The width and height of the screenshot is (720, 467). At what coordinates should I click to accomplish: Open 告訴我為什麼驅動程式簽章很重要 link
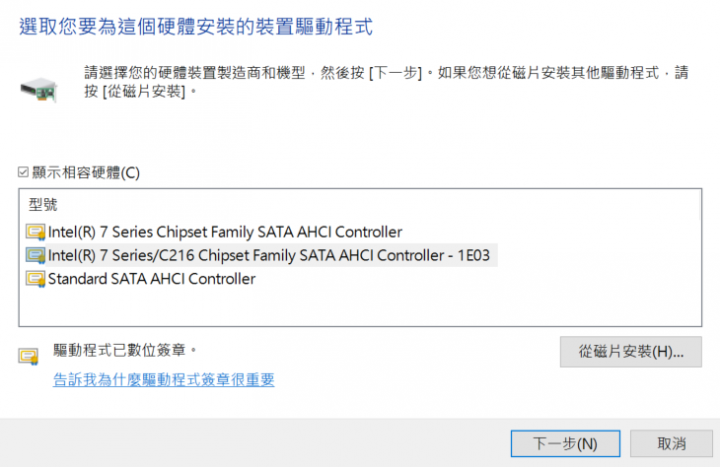pyautogui.click(x=163, y=380)
